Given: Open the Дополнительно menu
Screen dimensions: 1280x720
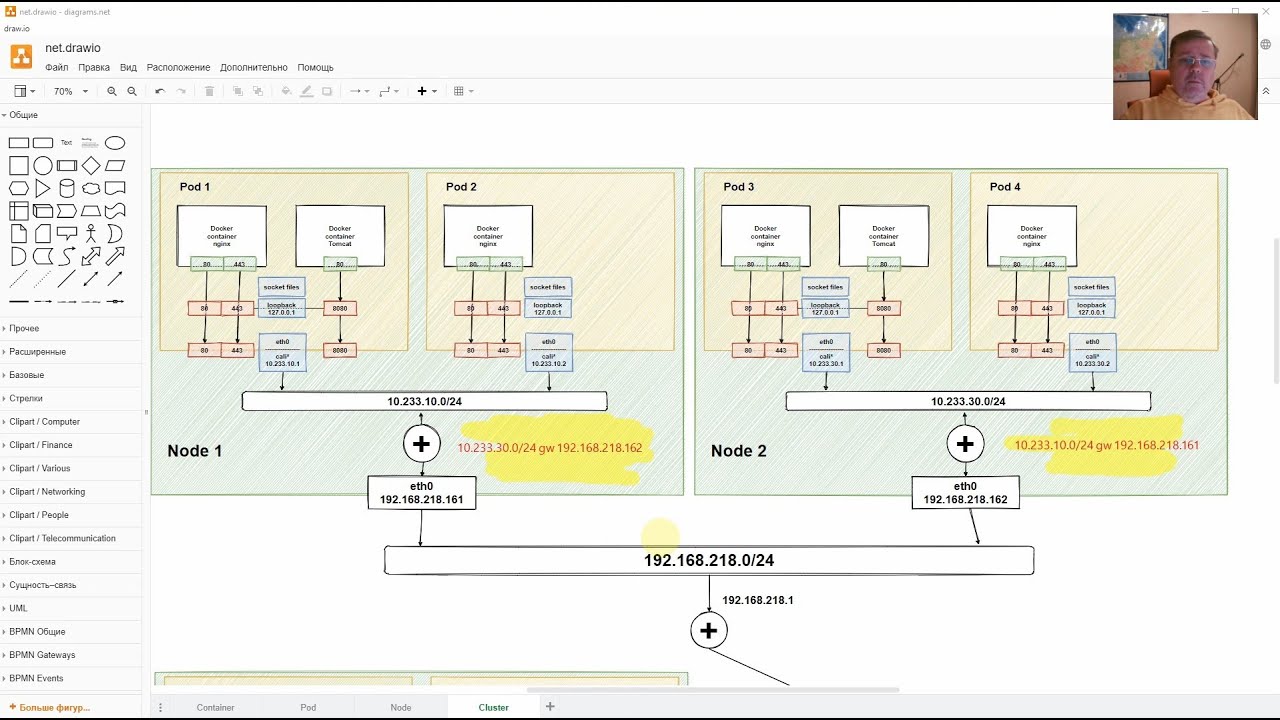Looking at the screenshot, I should 254,68.
